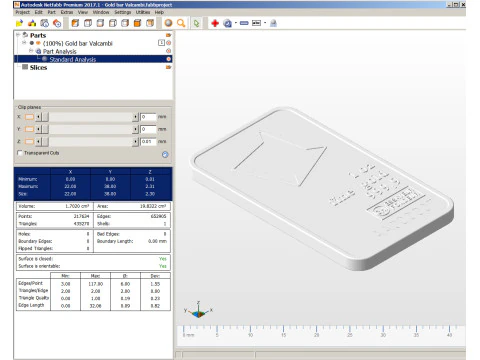
Task: Click the blue analysis icon in toolbar
Action: point(228,23)
